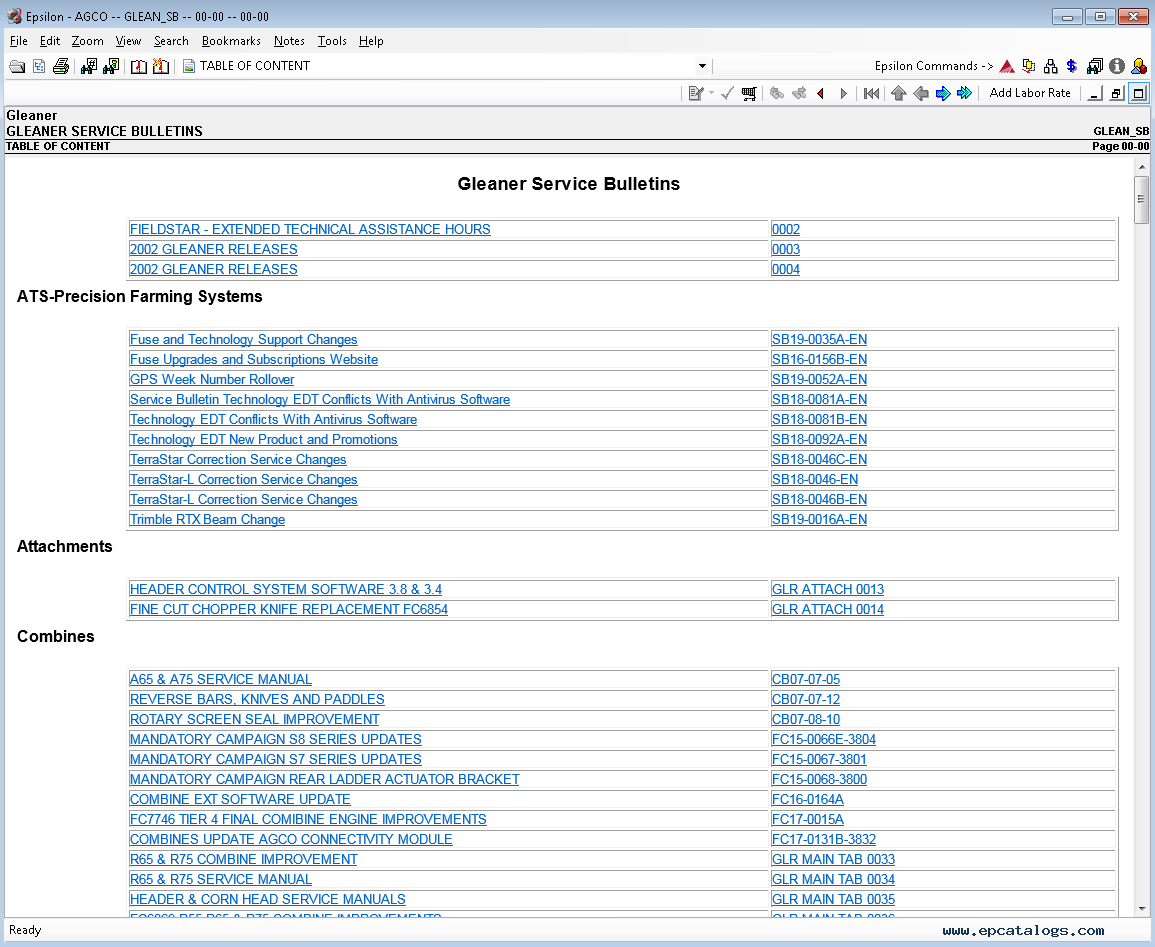Follow the FC17-0131B-3832 bulletin link

[x=824, y=839]
